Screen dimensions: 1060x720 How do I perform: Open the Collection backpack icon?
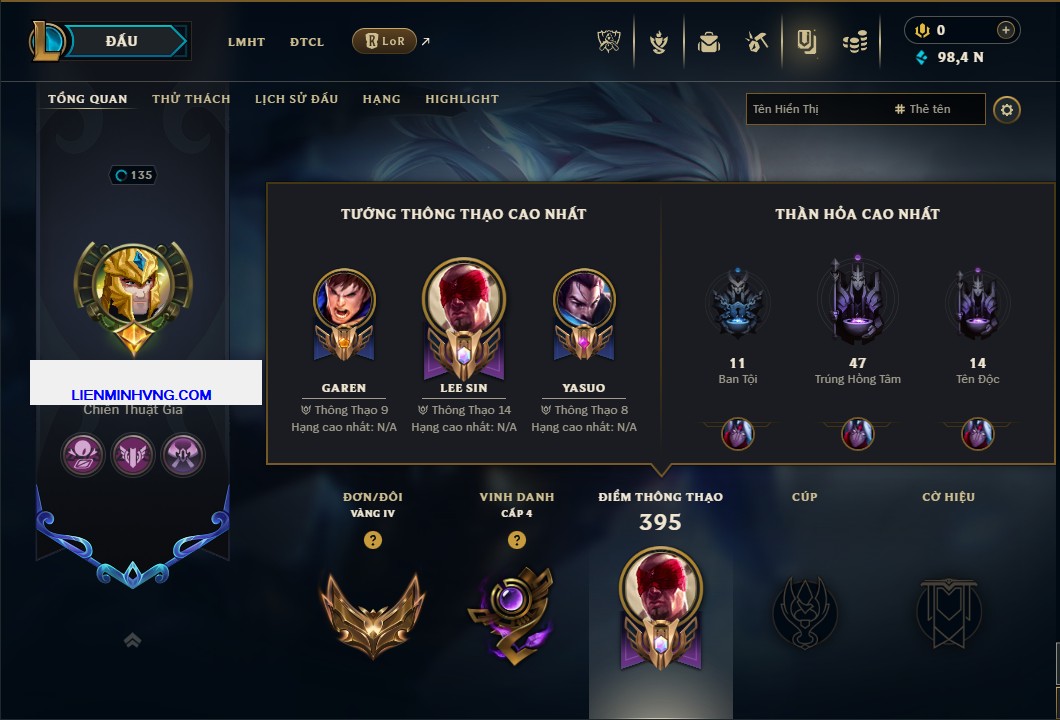(708, 42)
